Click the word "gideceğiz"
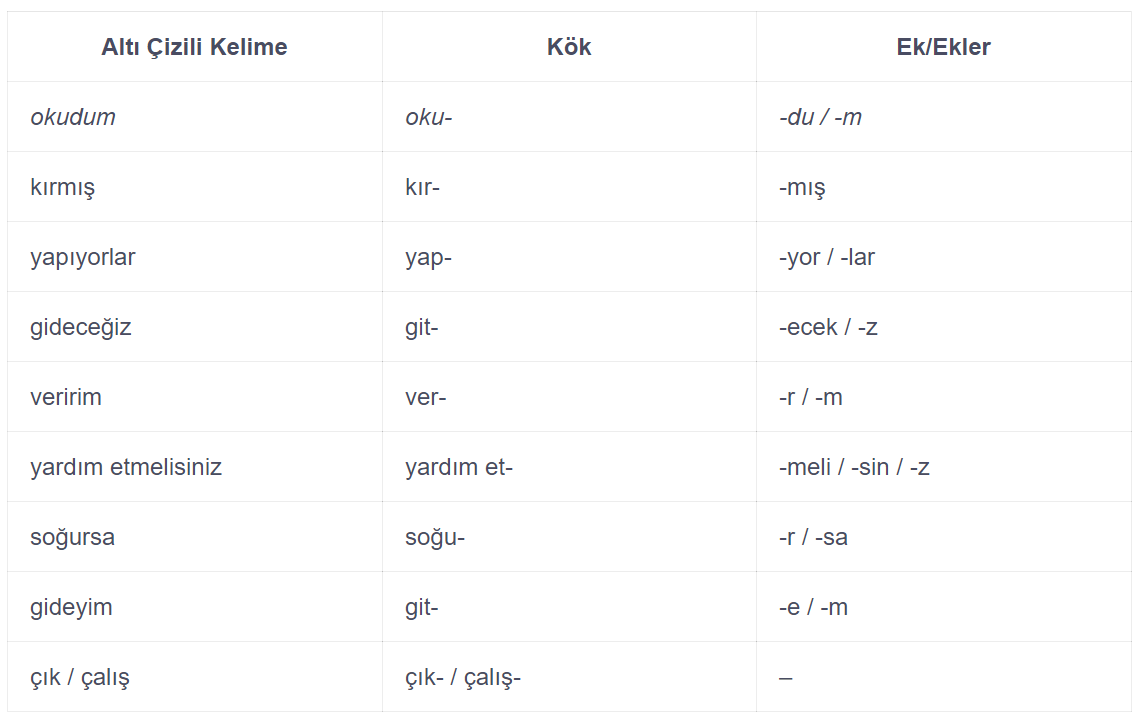 pos(81,327)
